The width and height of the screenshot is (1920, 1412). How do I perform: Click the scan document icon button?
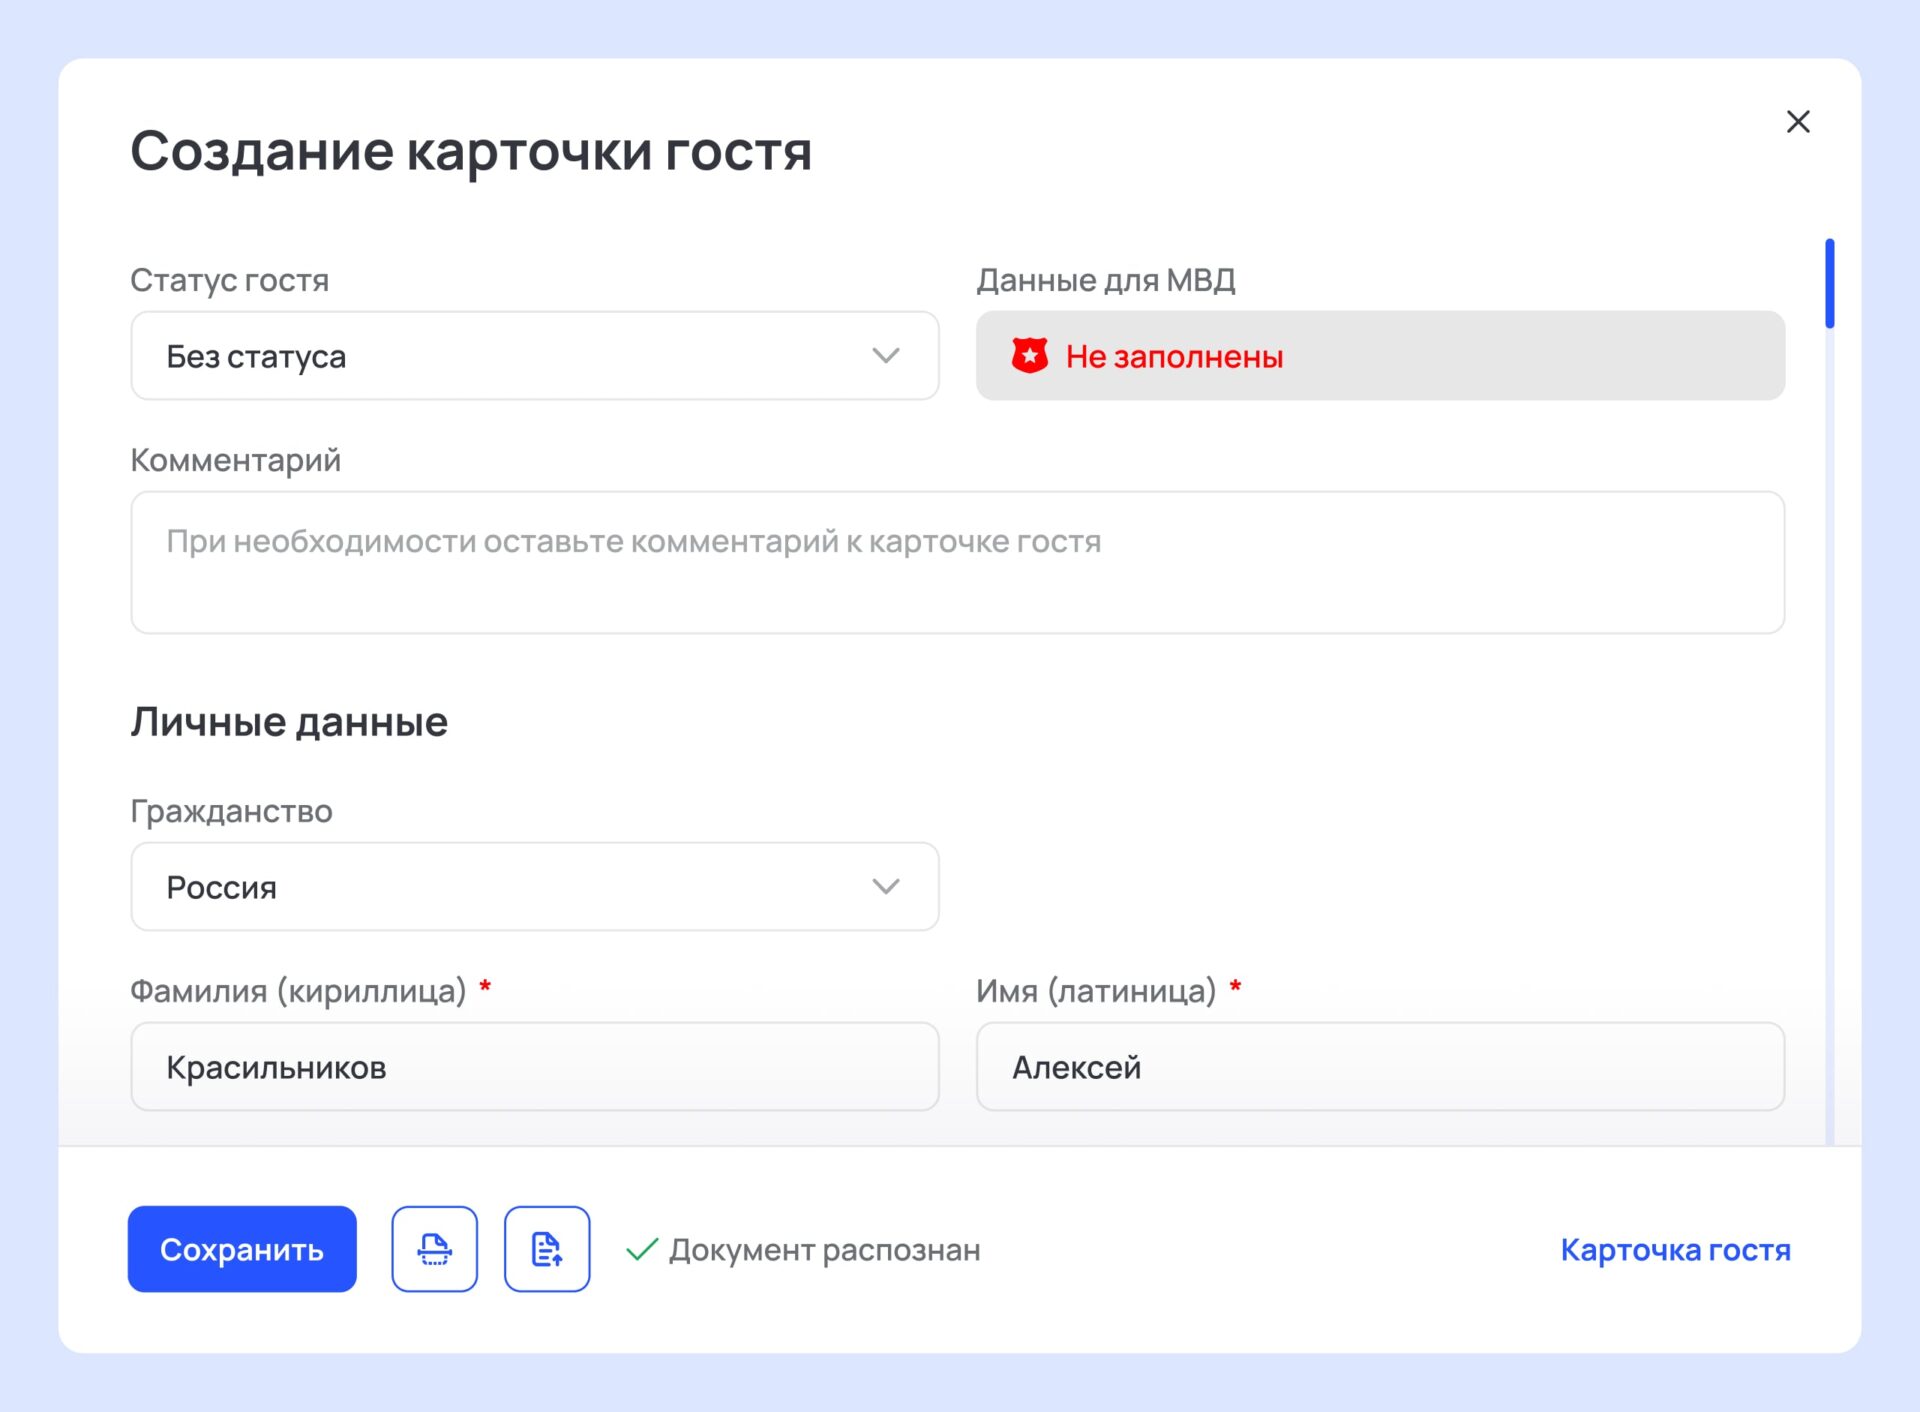[434, 1249]
